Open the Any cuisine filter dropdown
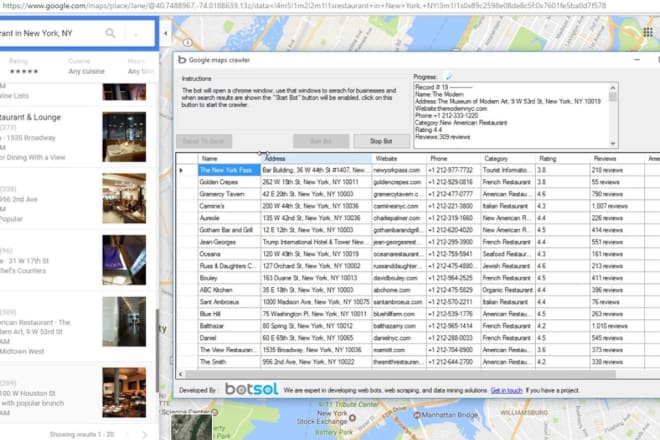The height and width of the screenshot is (440, 660). click(86, 71)
